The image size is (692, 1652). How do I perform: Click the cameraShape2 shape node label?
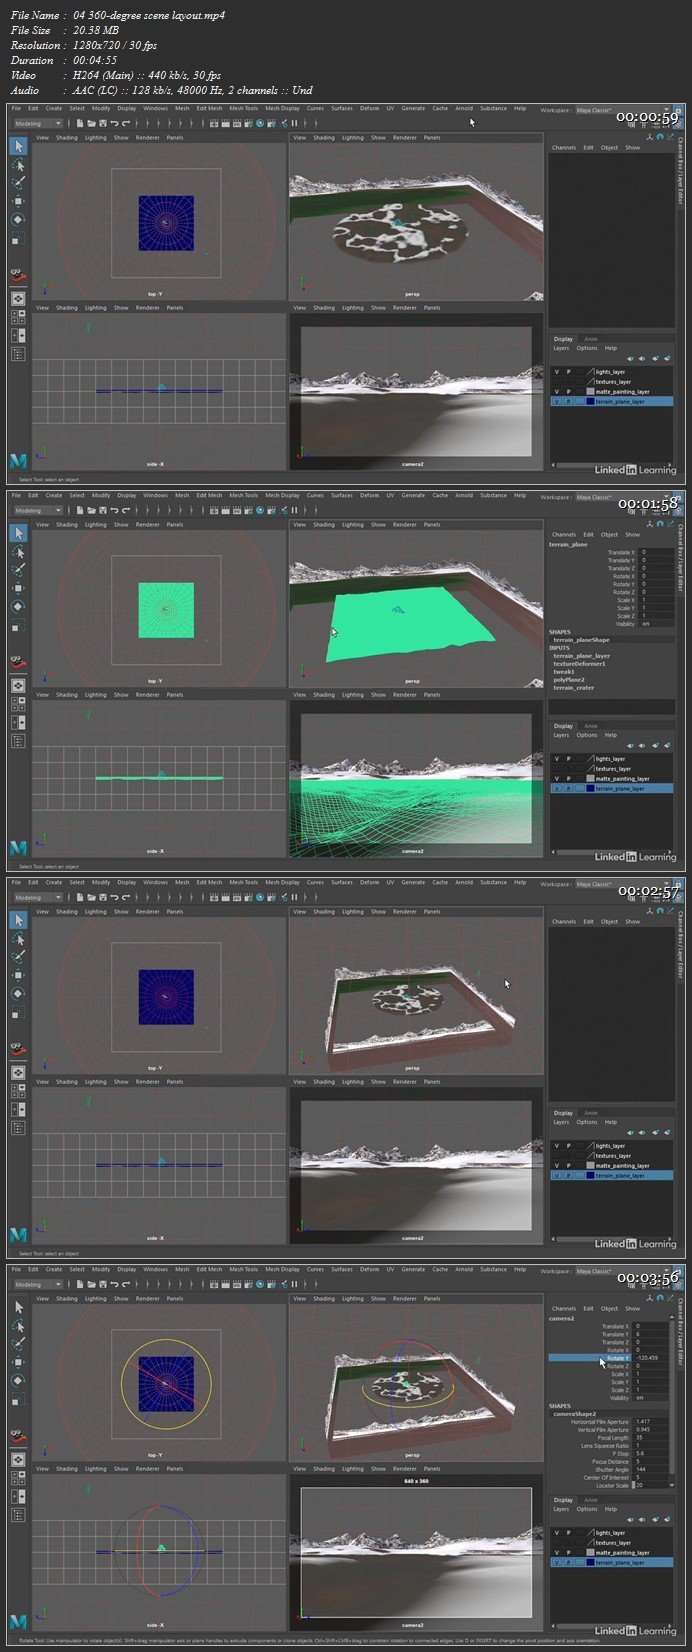[574, 1414]
